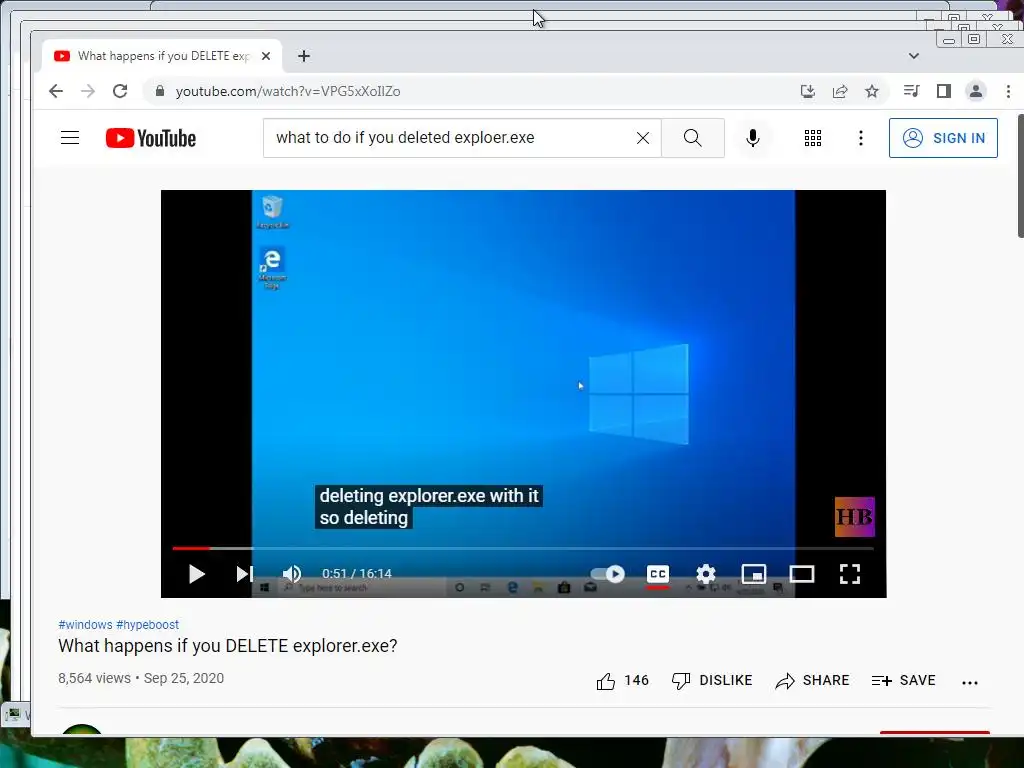
Task: Click the video title 'What happens if you DELETE explorer.exe?'
Action: pos(227,646)
